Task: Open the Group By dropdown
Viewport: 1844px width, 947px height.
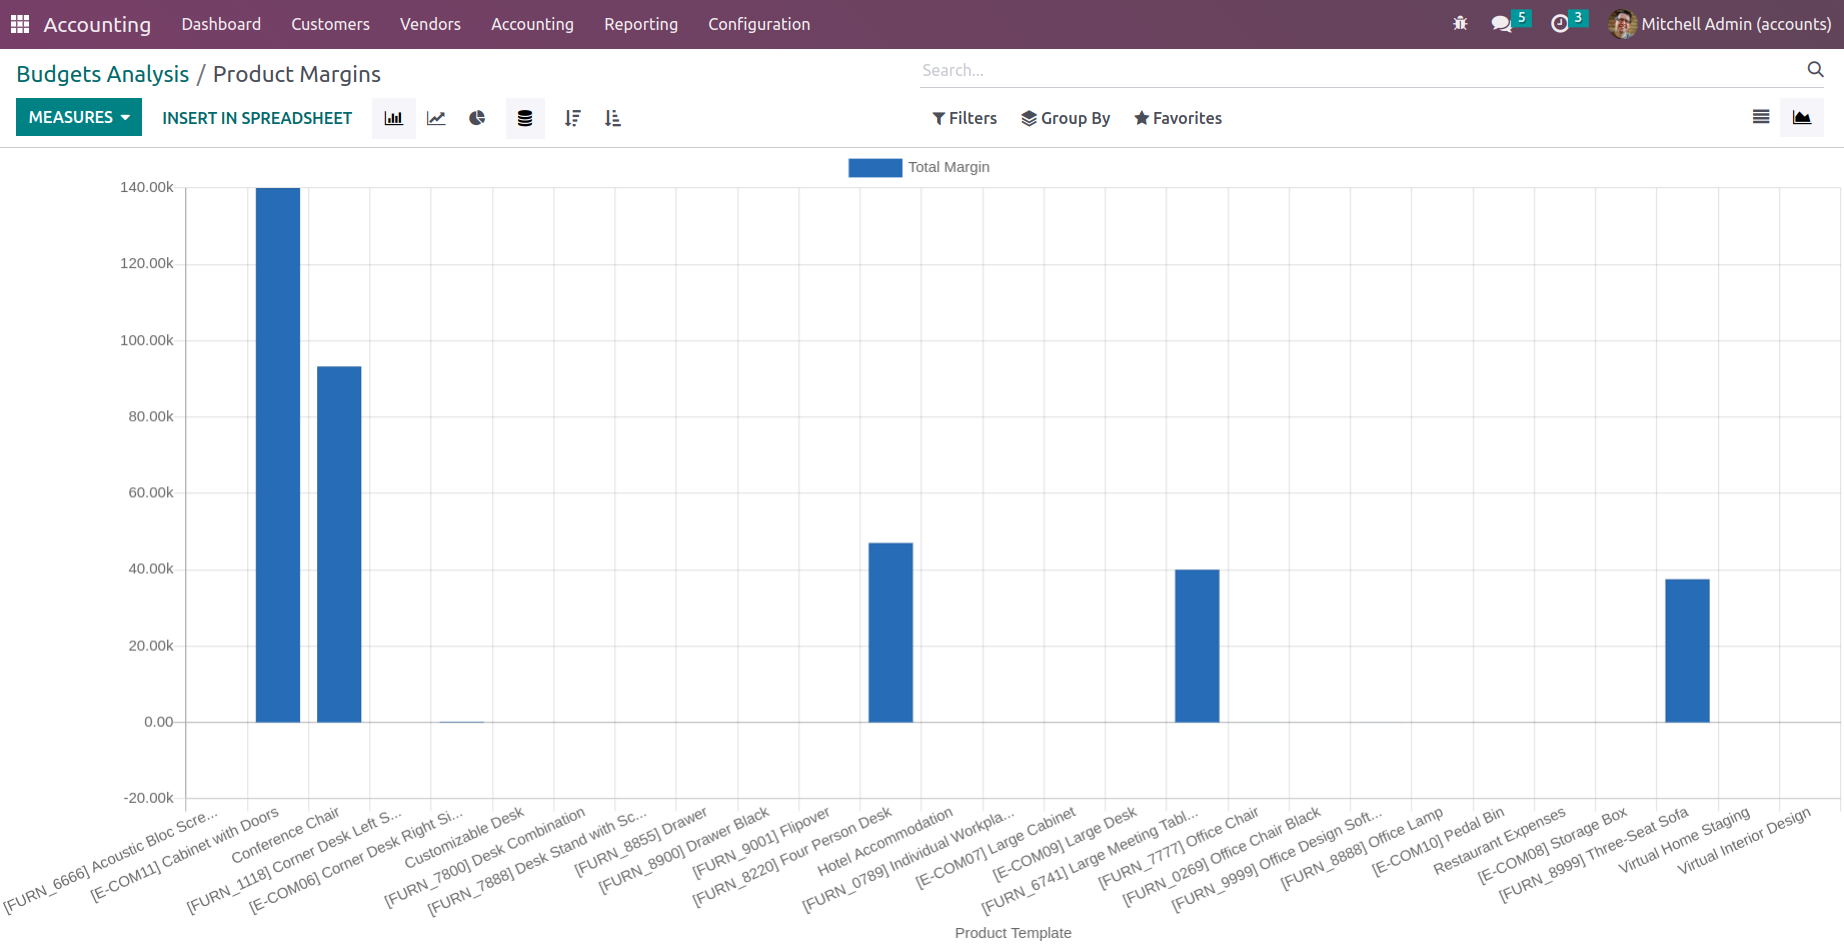Action: tap(1065, 118)
